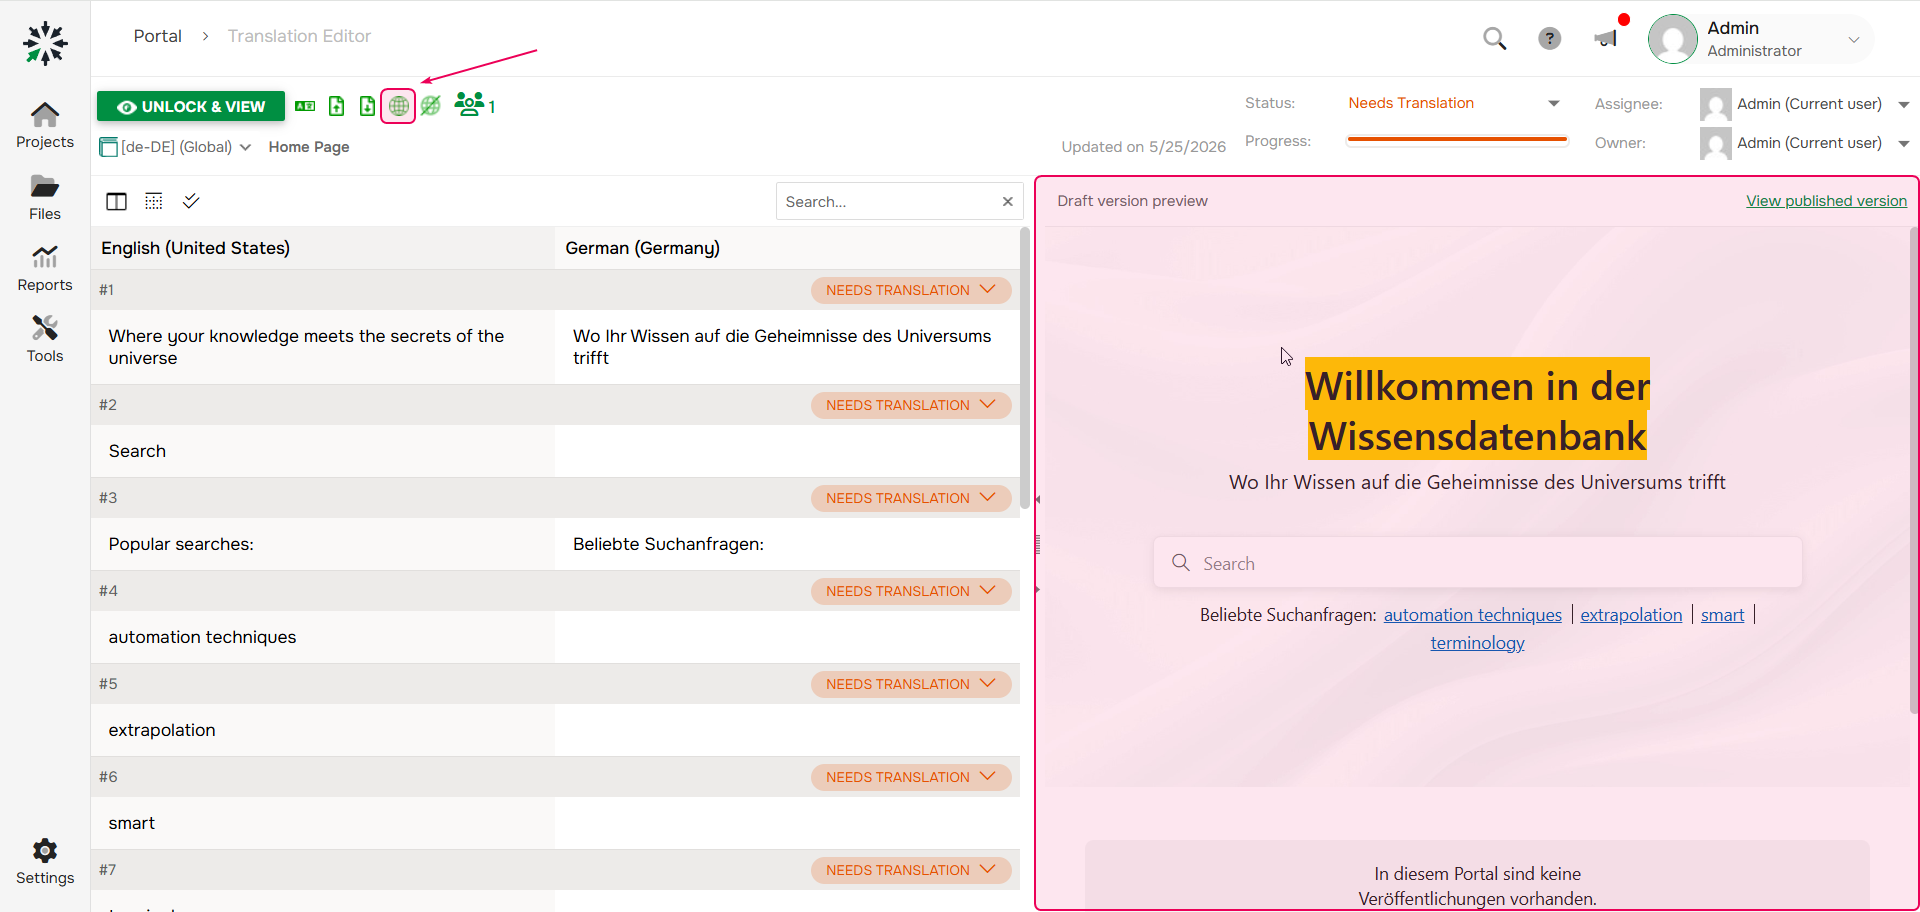The image size is (1920, 912).
Task: Open Tools in the left sidebar
Action: pyautogui.click(x=45, y=340)
